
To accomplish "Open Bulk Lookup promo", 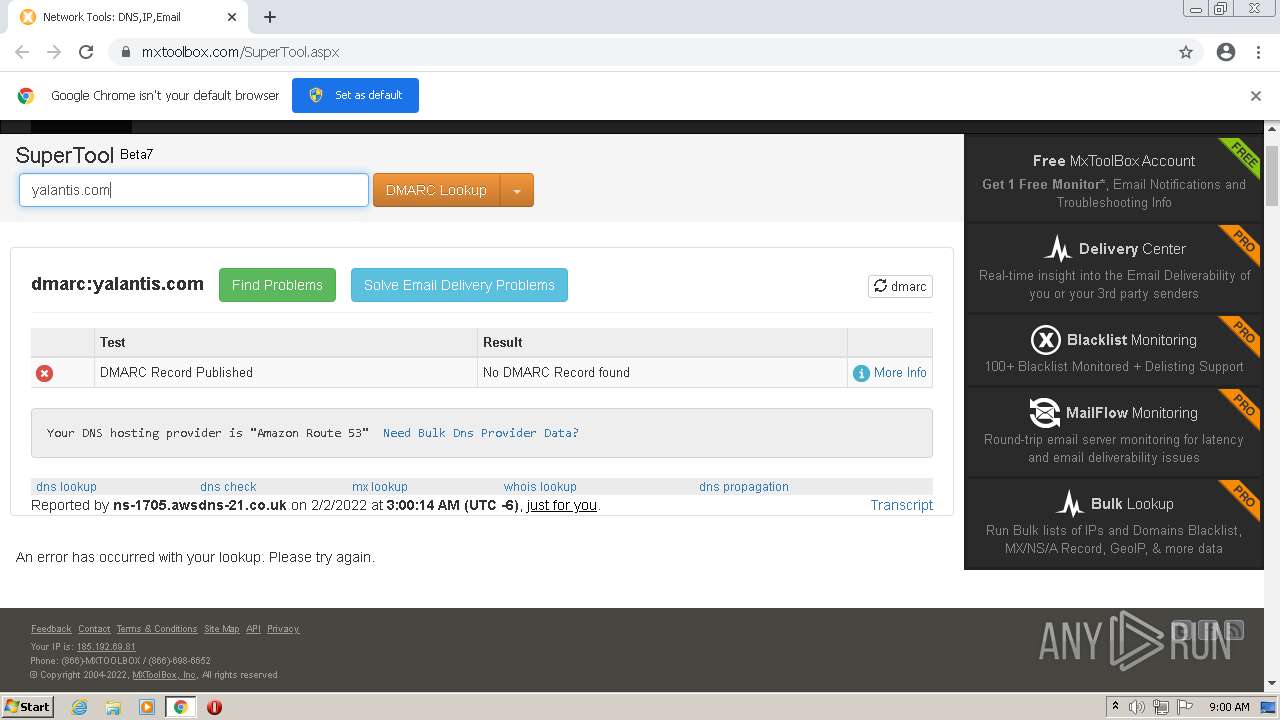I will [x=1114, y=524].
